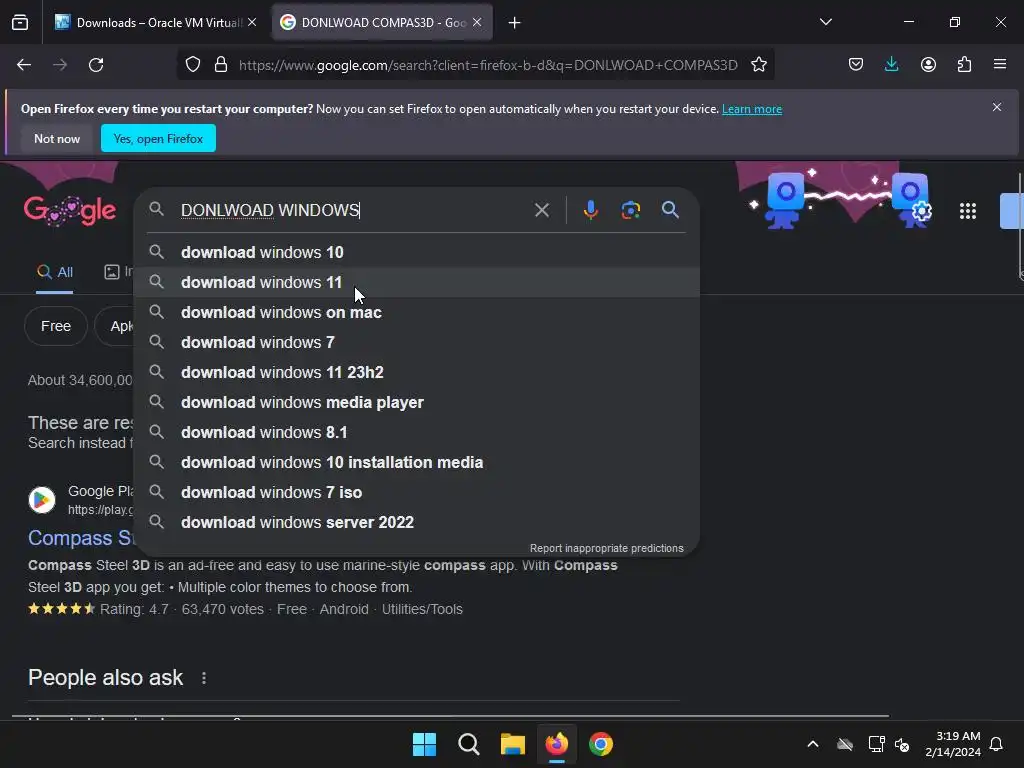Click Yes, open Firefox button
Screen dimensions: 1024x768
158,138
